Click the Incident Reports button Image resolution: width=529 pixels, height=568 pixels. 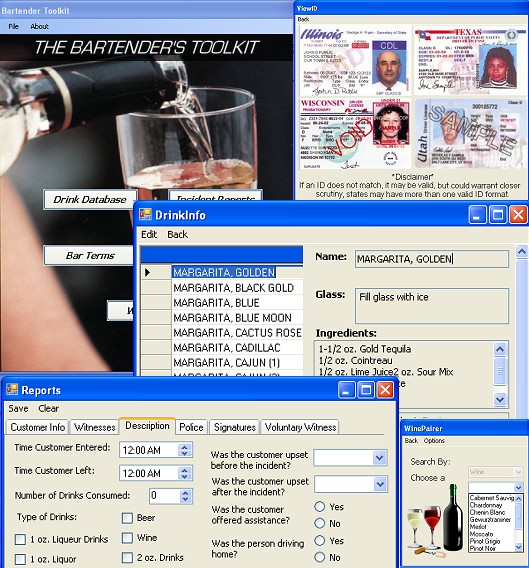215,196
